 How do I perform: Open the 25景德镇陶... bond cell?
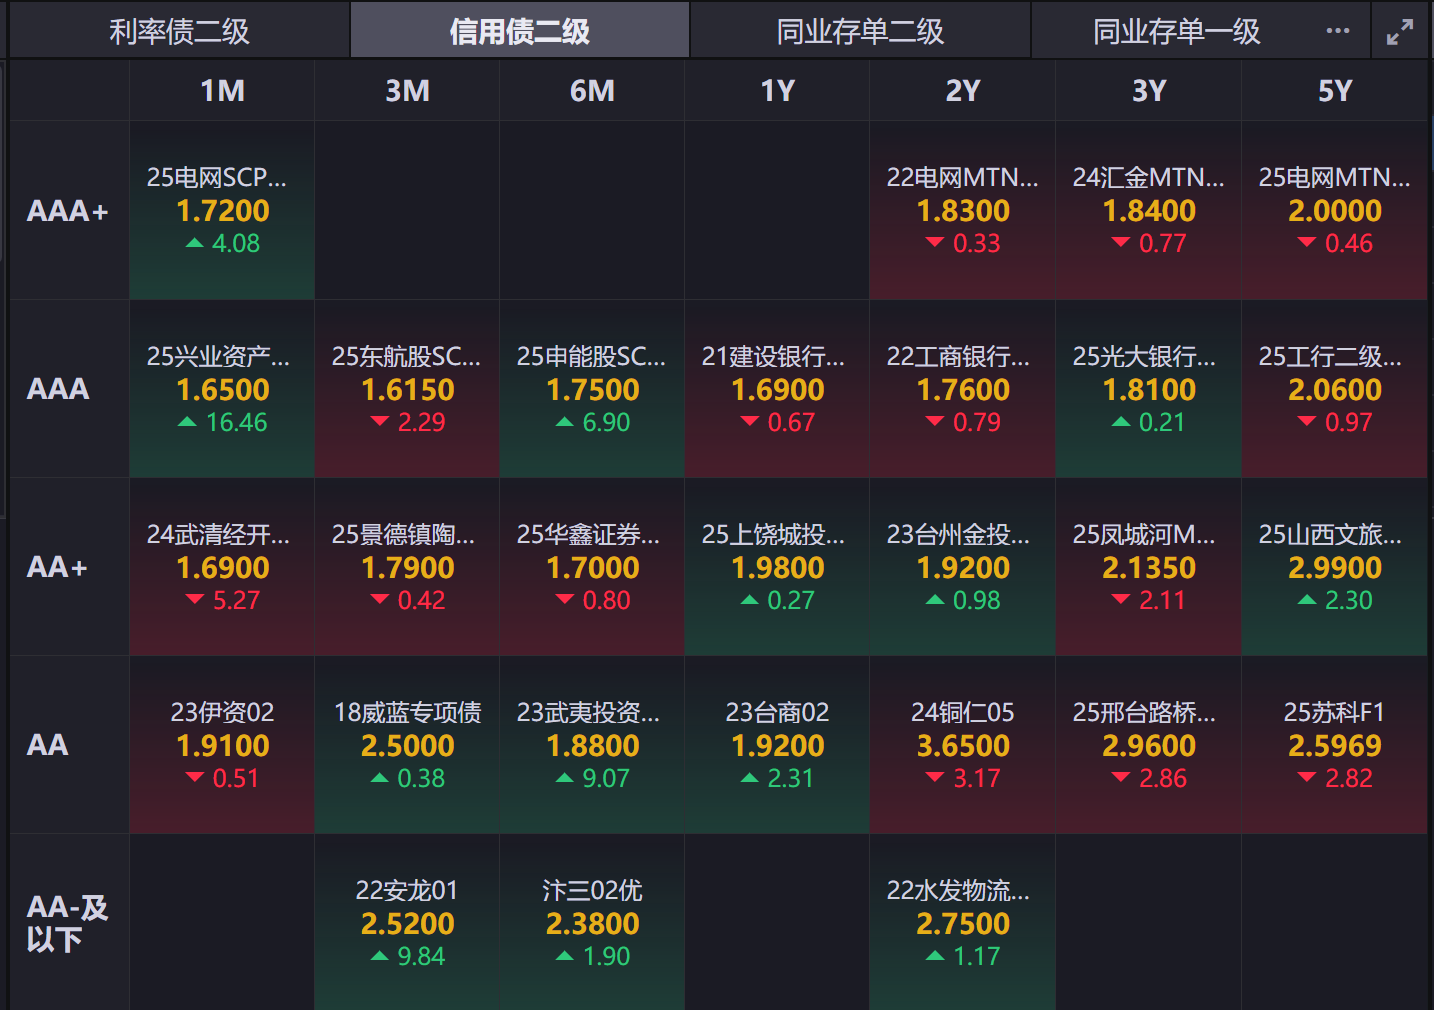pyautogui.click(x=407, y=567)
